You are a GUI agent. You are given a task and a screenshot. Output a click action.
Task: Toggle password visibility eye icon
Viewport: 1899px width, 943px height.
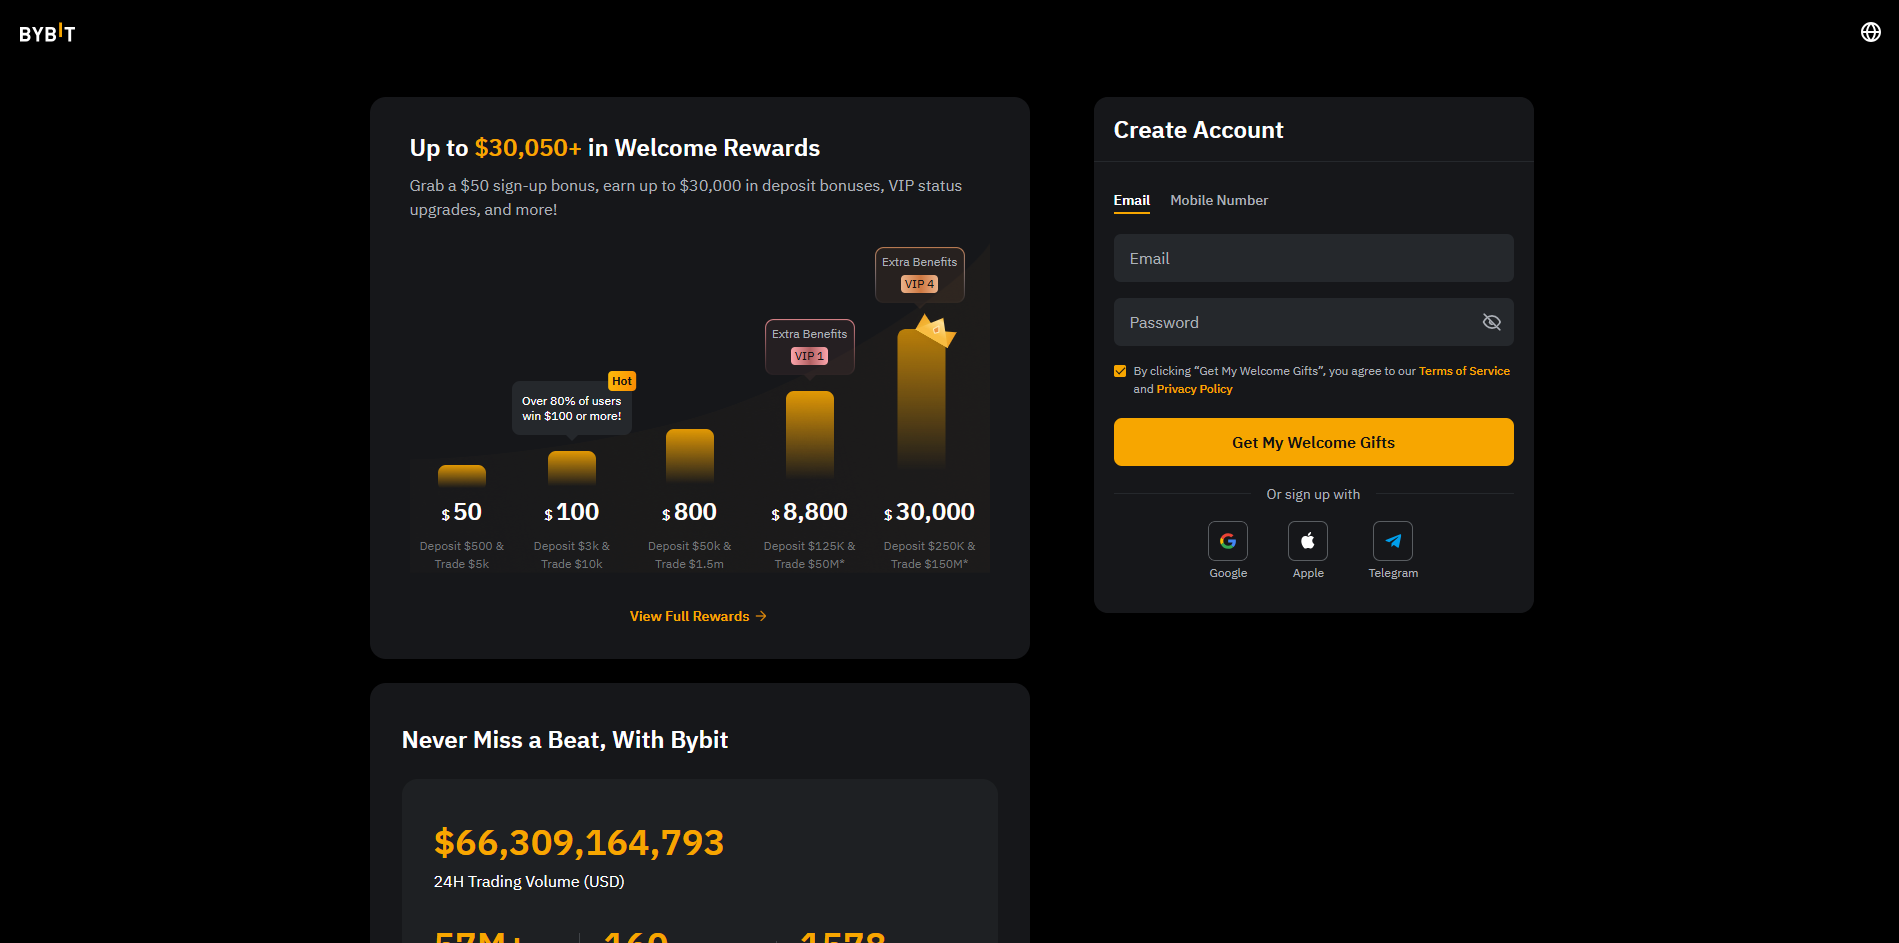tap(1491, 322)
